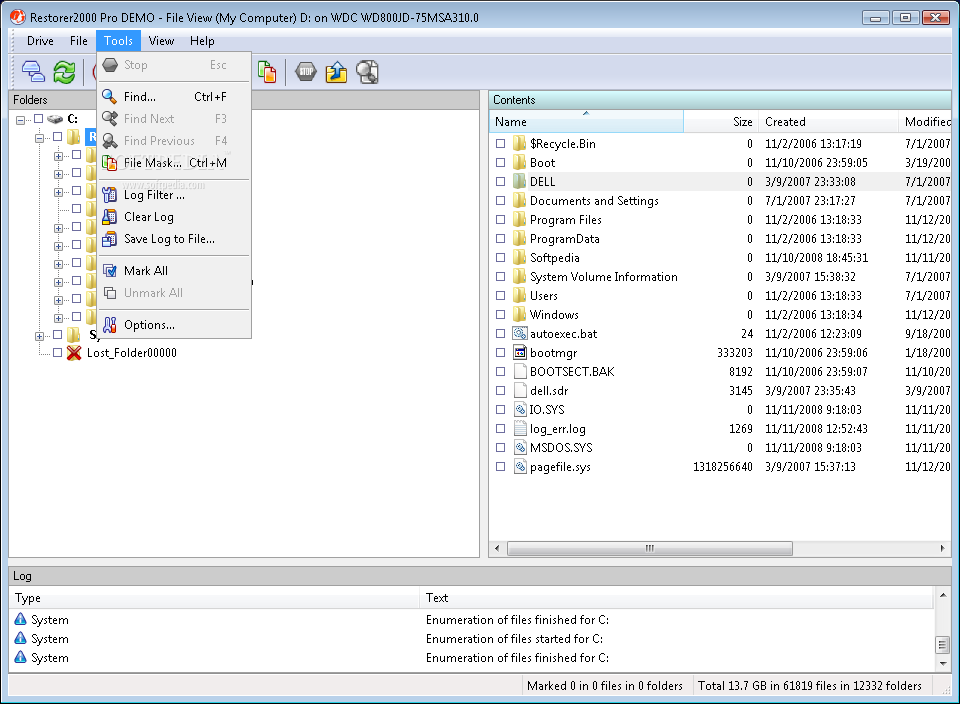The height and width of the screenshot is (704, 960).
Task: Click the Type column header in Log
Action: tap(214, 597)
